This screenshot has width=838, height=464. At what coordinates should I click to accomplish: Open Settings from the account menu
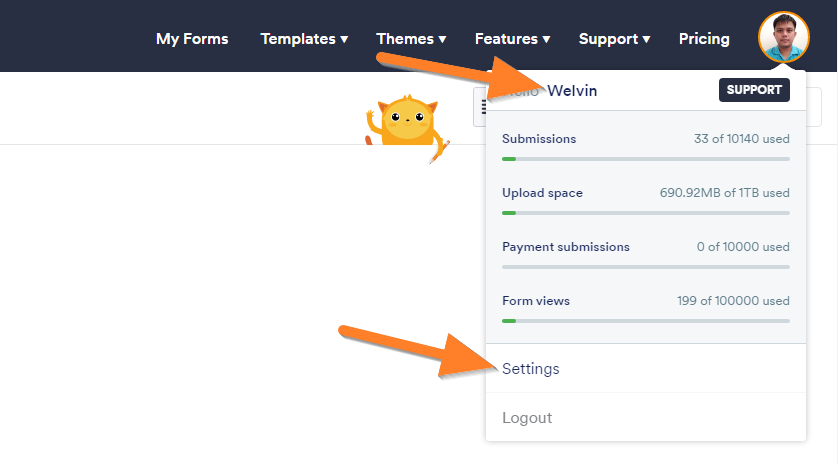click(x=531, y=369)
